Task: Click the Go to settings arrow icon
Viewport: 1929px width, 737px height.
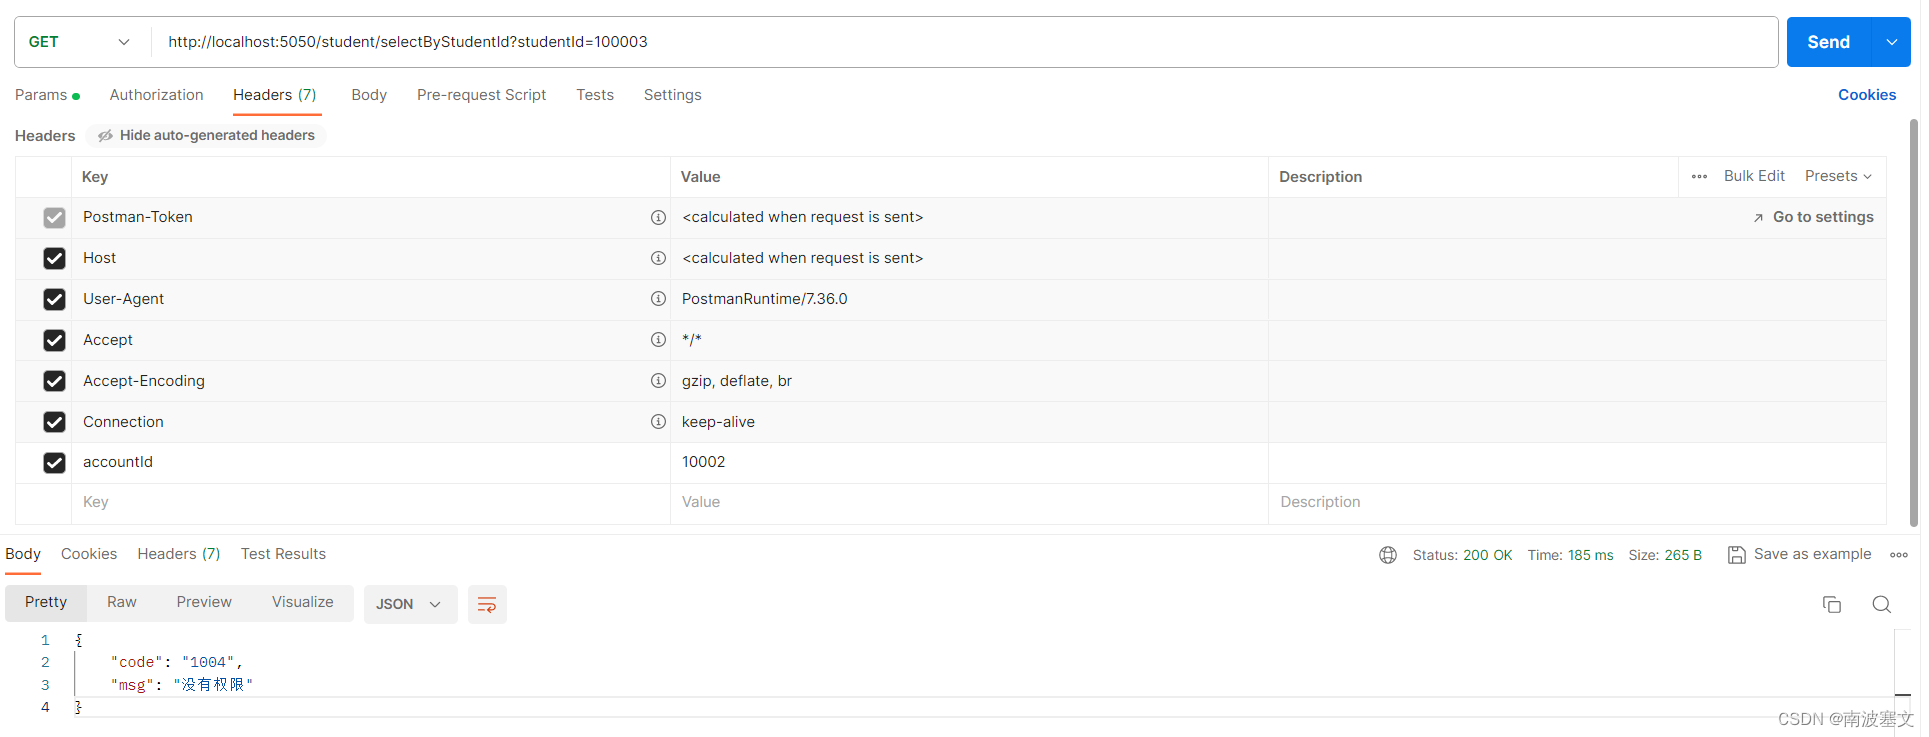Action: click(x=1758, y=218)
